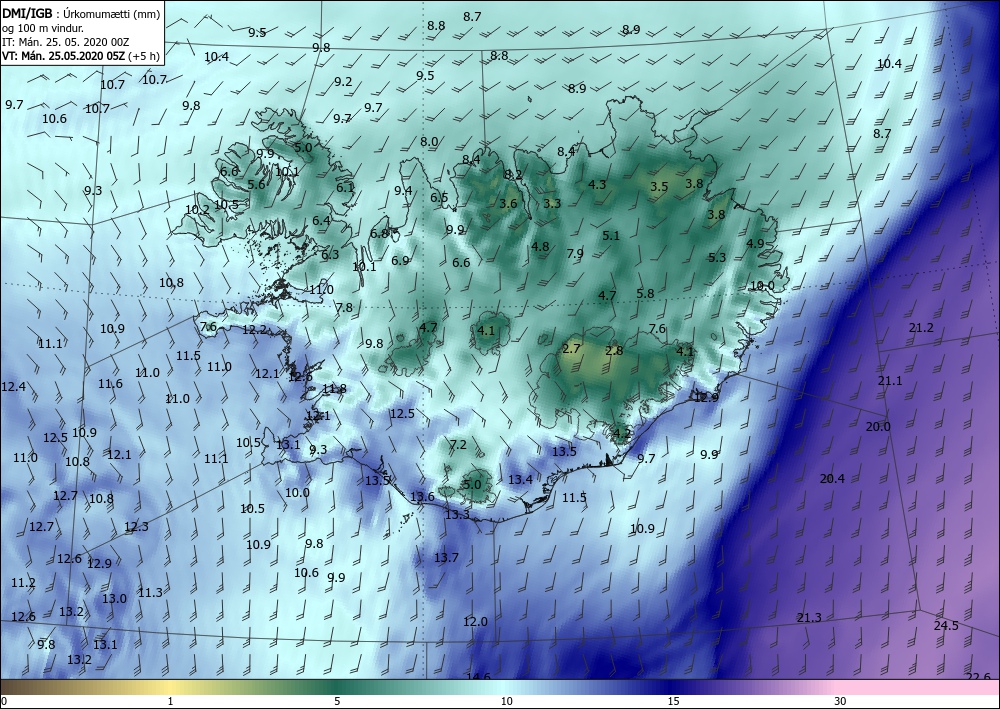Screen dimensions: 1000x709
Task: Click the map value 5.3
Action: (x=717, y=258)
